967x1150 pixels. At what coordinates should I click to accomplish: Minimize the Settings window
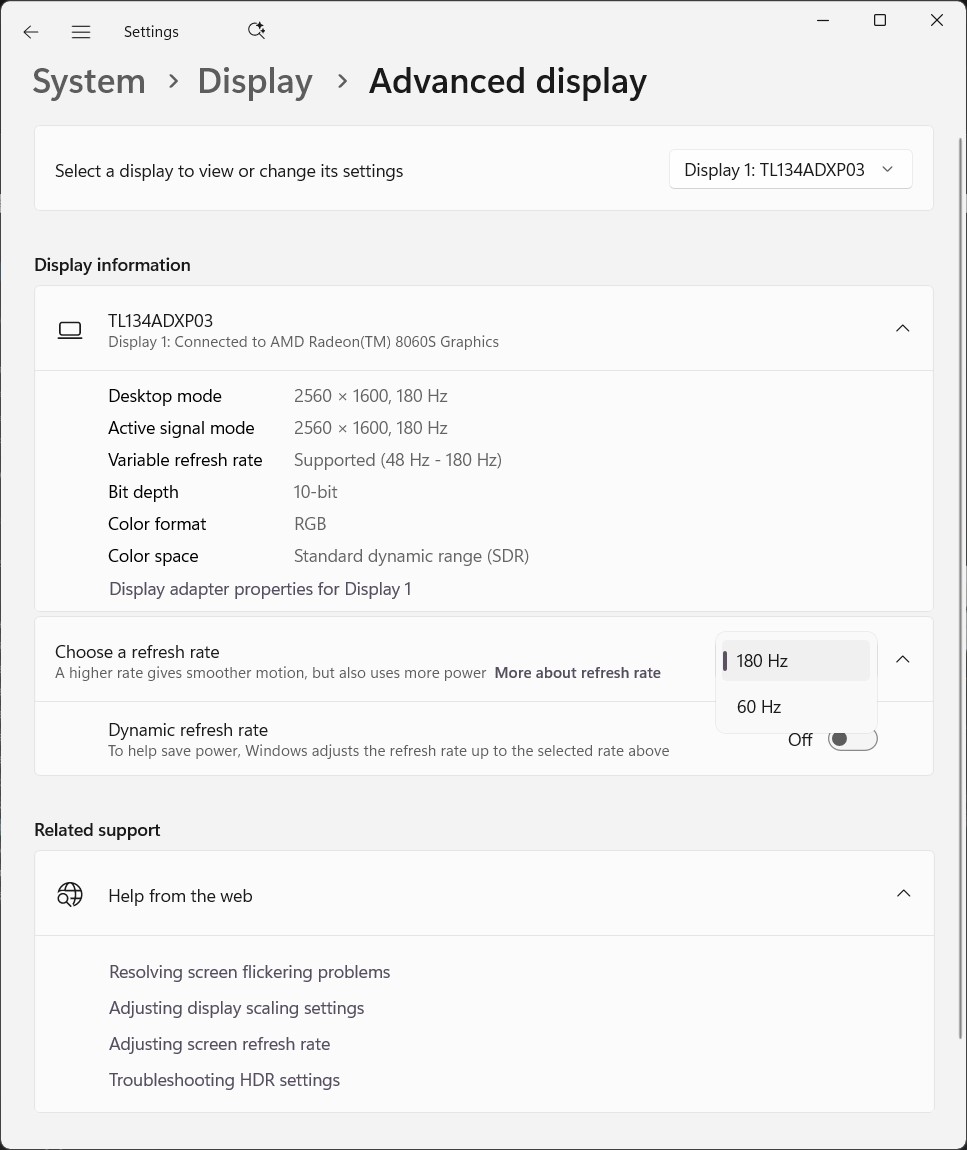(823, 21)
